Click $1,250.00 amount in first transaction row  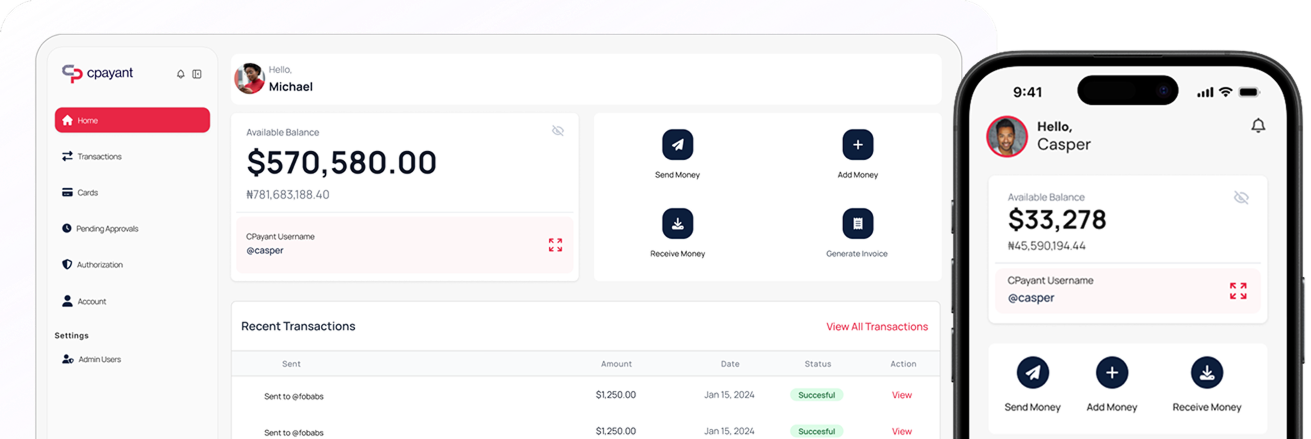[616, 395]
